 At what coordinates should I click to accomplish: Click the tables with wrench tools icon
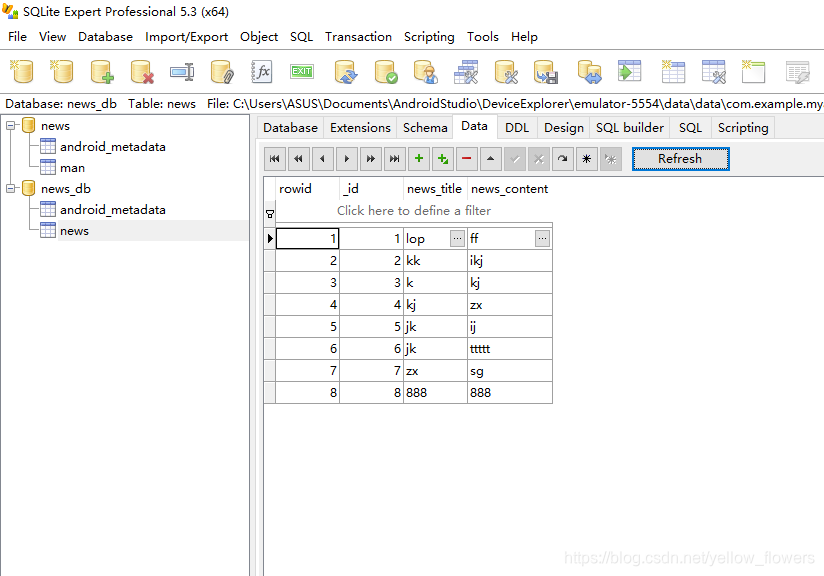pyautogui.click(x=466, y=71)
